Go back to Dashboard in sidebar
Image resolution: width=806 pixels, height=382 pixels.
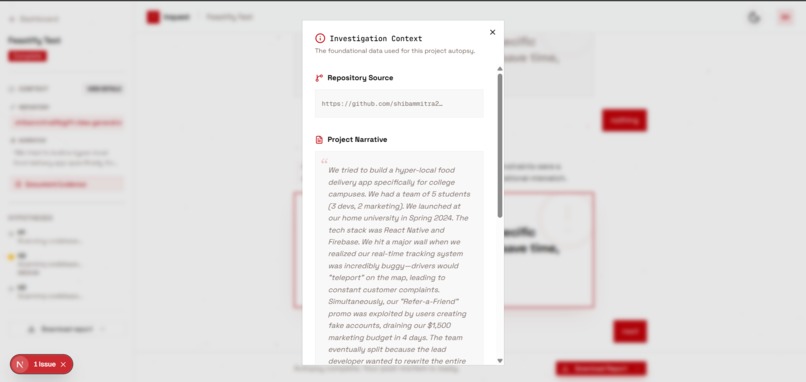click(33, 20)
